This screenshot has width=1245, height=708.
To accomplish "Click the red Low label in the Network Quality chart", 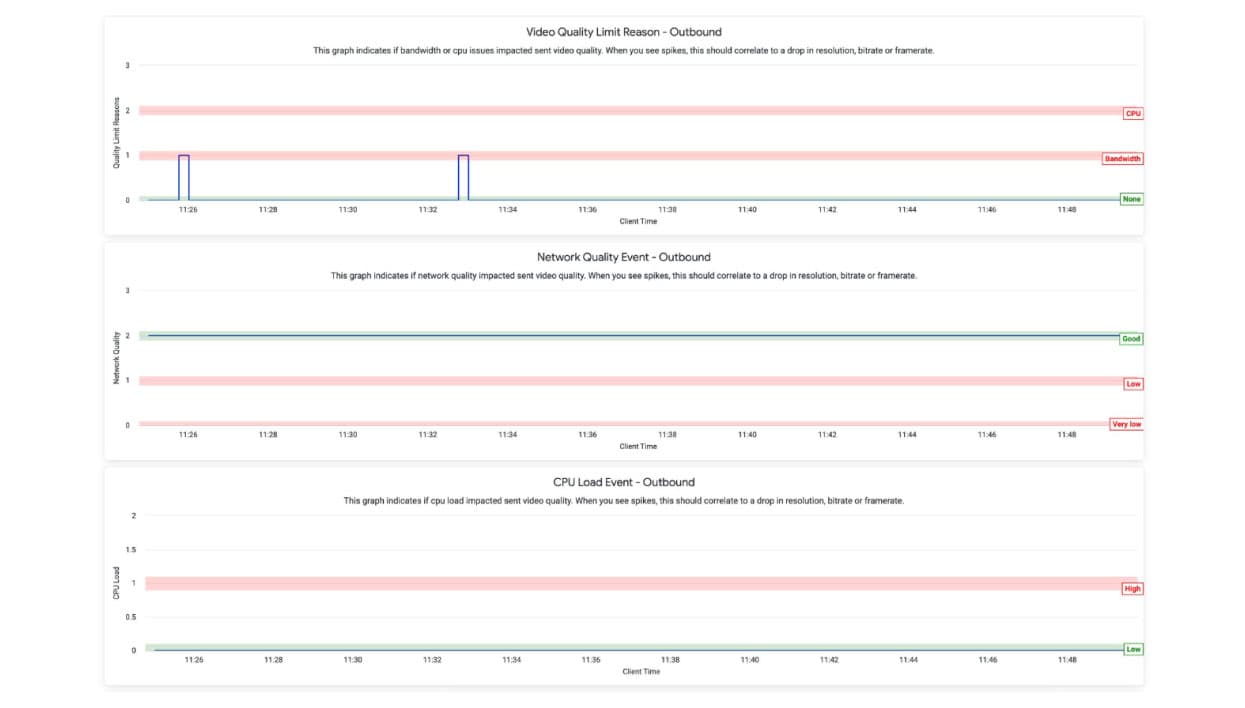I will click(x=1133, y=383).
